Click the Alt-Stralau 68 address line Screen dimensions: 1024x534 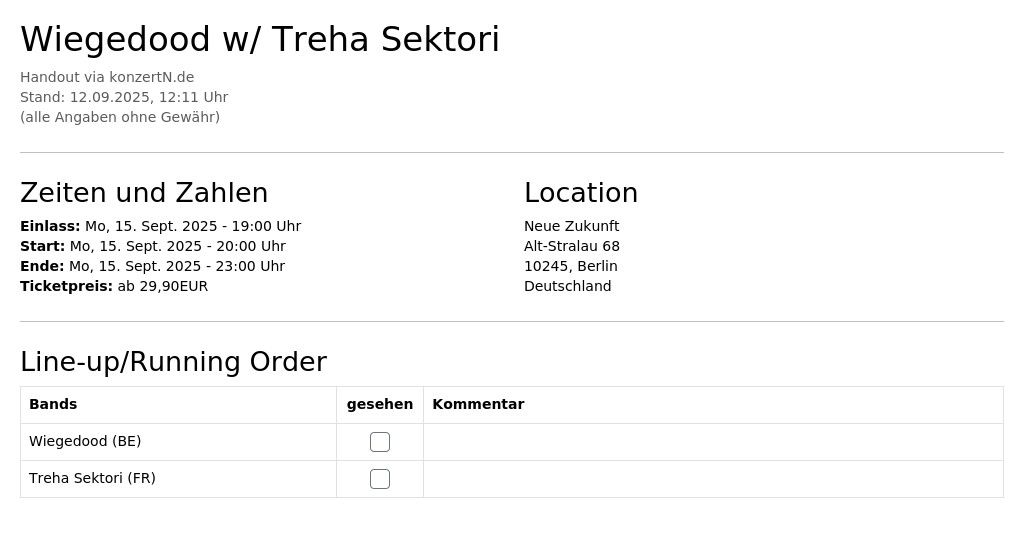[x=572, y=246]
